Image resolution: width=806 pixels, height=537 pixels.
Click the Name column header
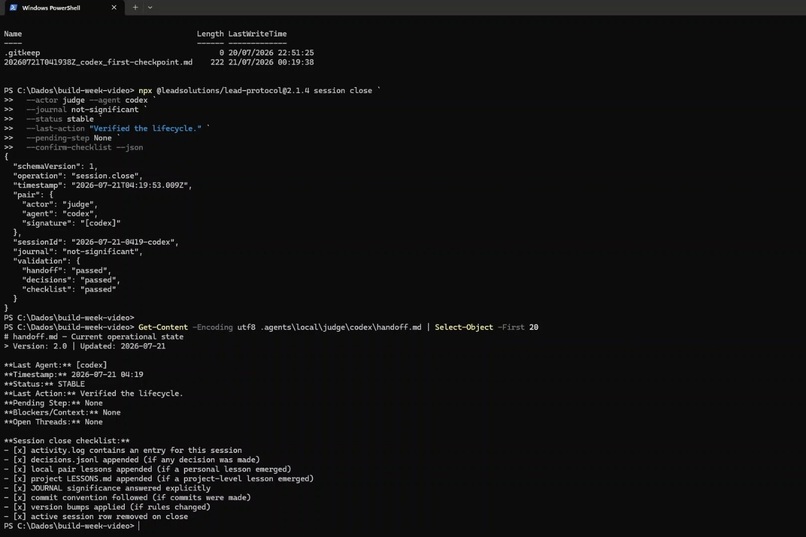click(x=13, y=34)
